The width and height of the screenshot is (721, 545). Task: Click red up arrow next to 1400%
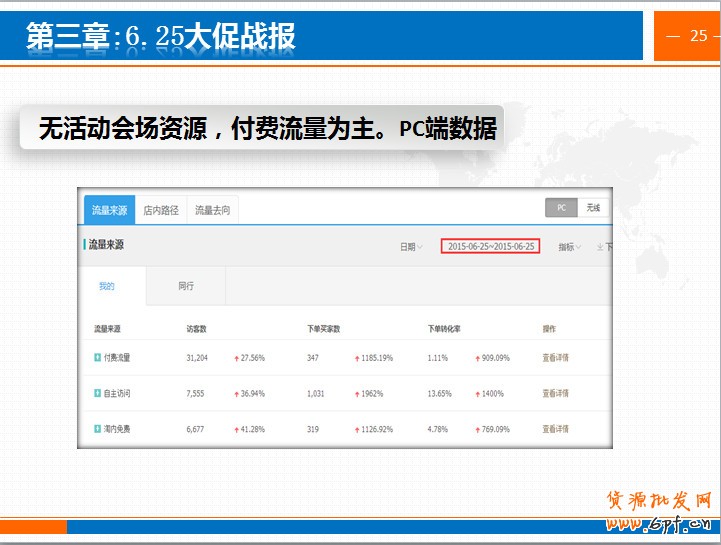click(x=476, y=393)
